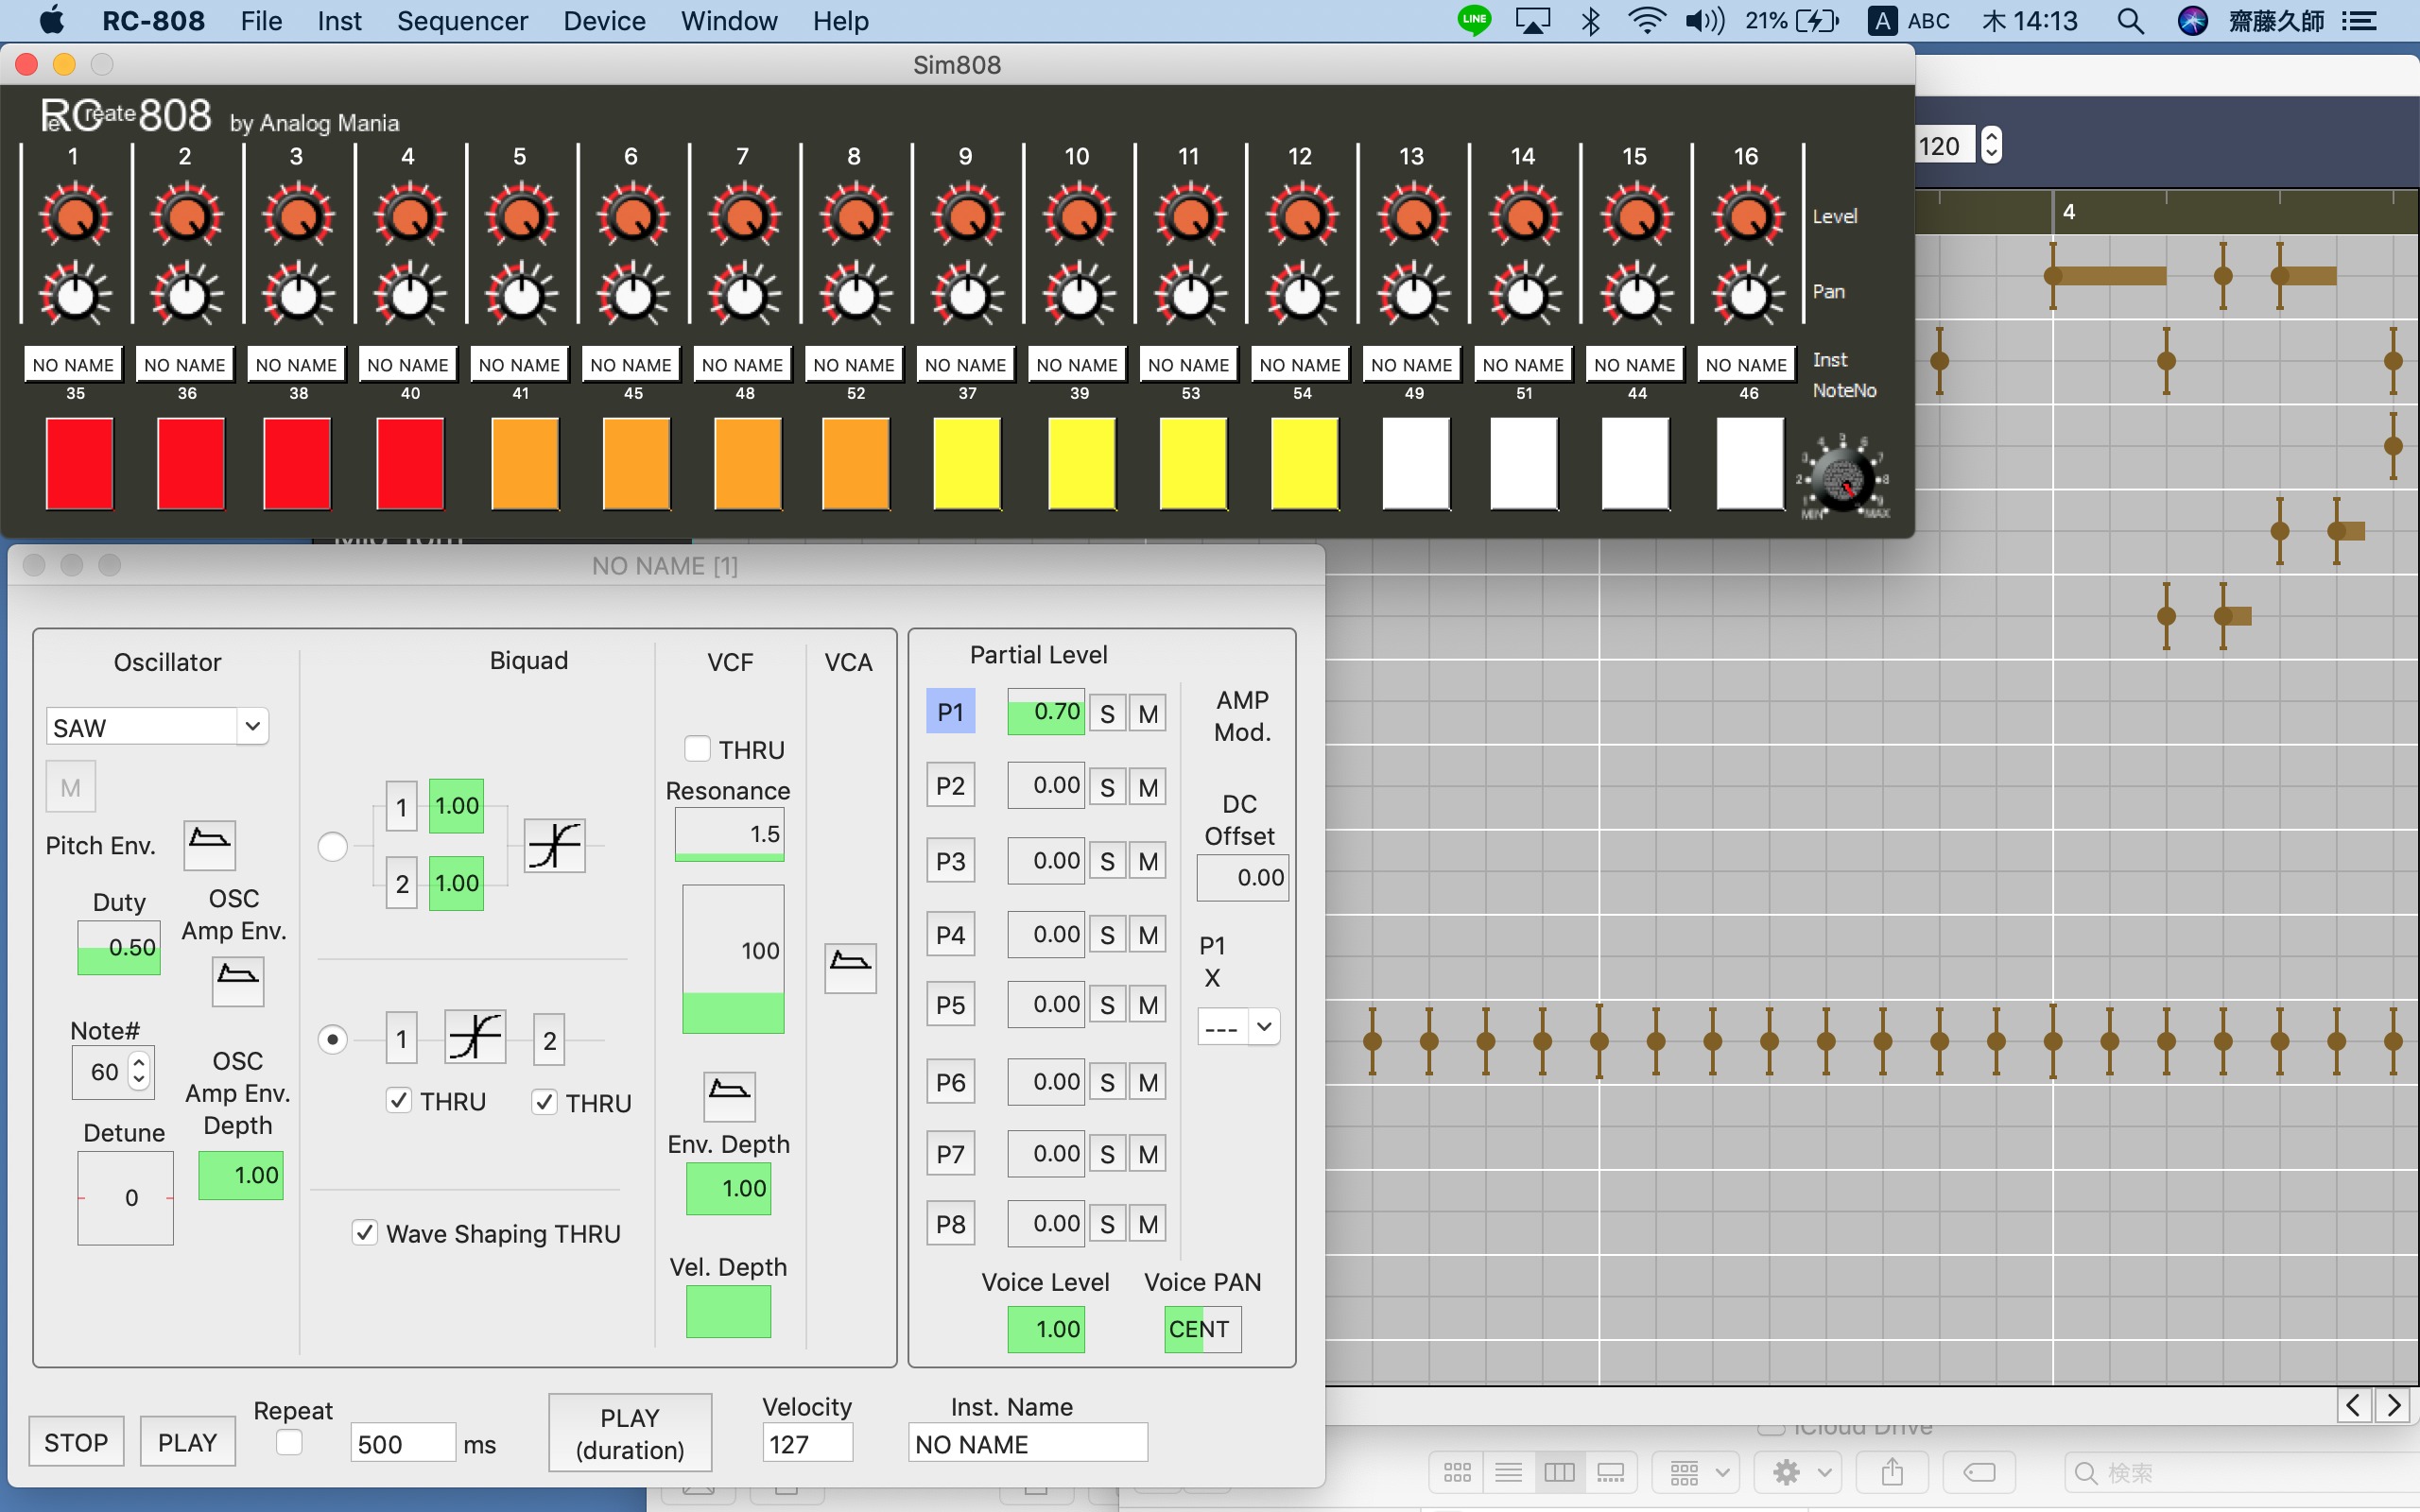This screenshot has width=2420, height=1512.
Task: Click the Finder share icon in background window
Action: point(1892,1472)
